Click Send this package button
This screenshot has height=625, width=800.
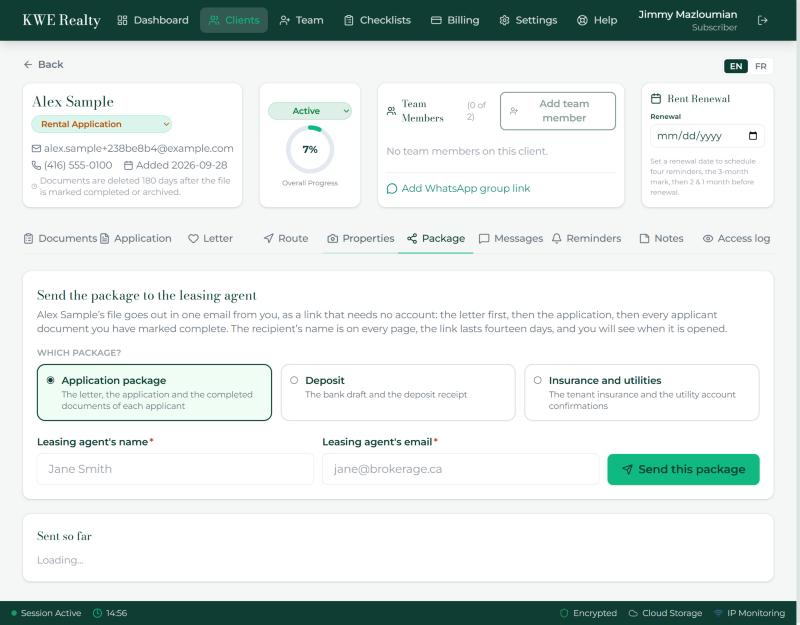[683, 469]
